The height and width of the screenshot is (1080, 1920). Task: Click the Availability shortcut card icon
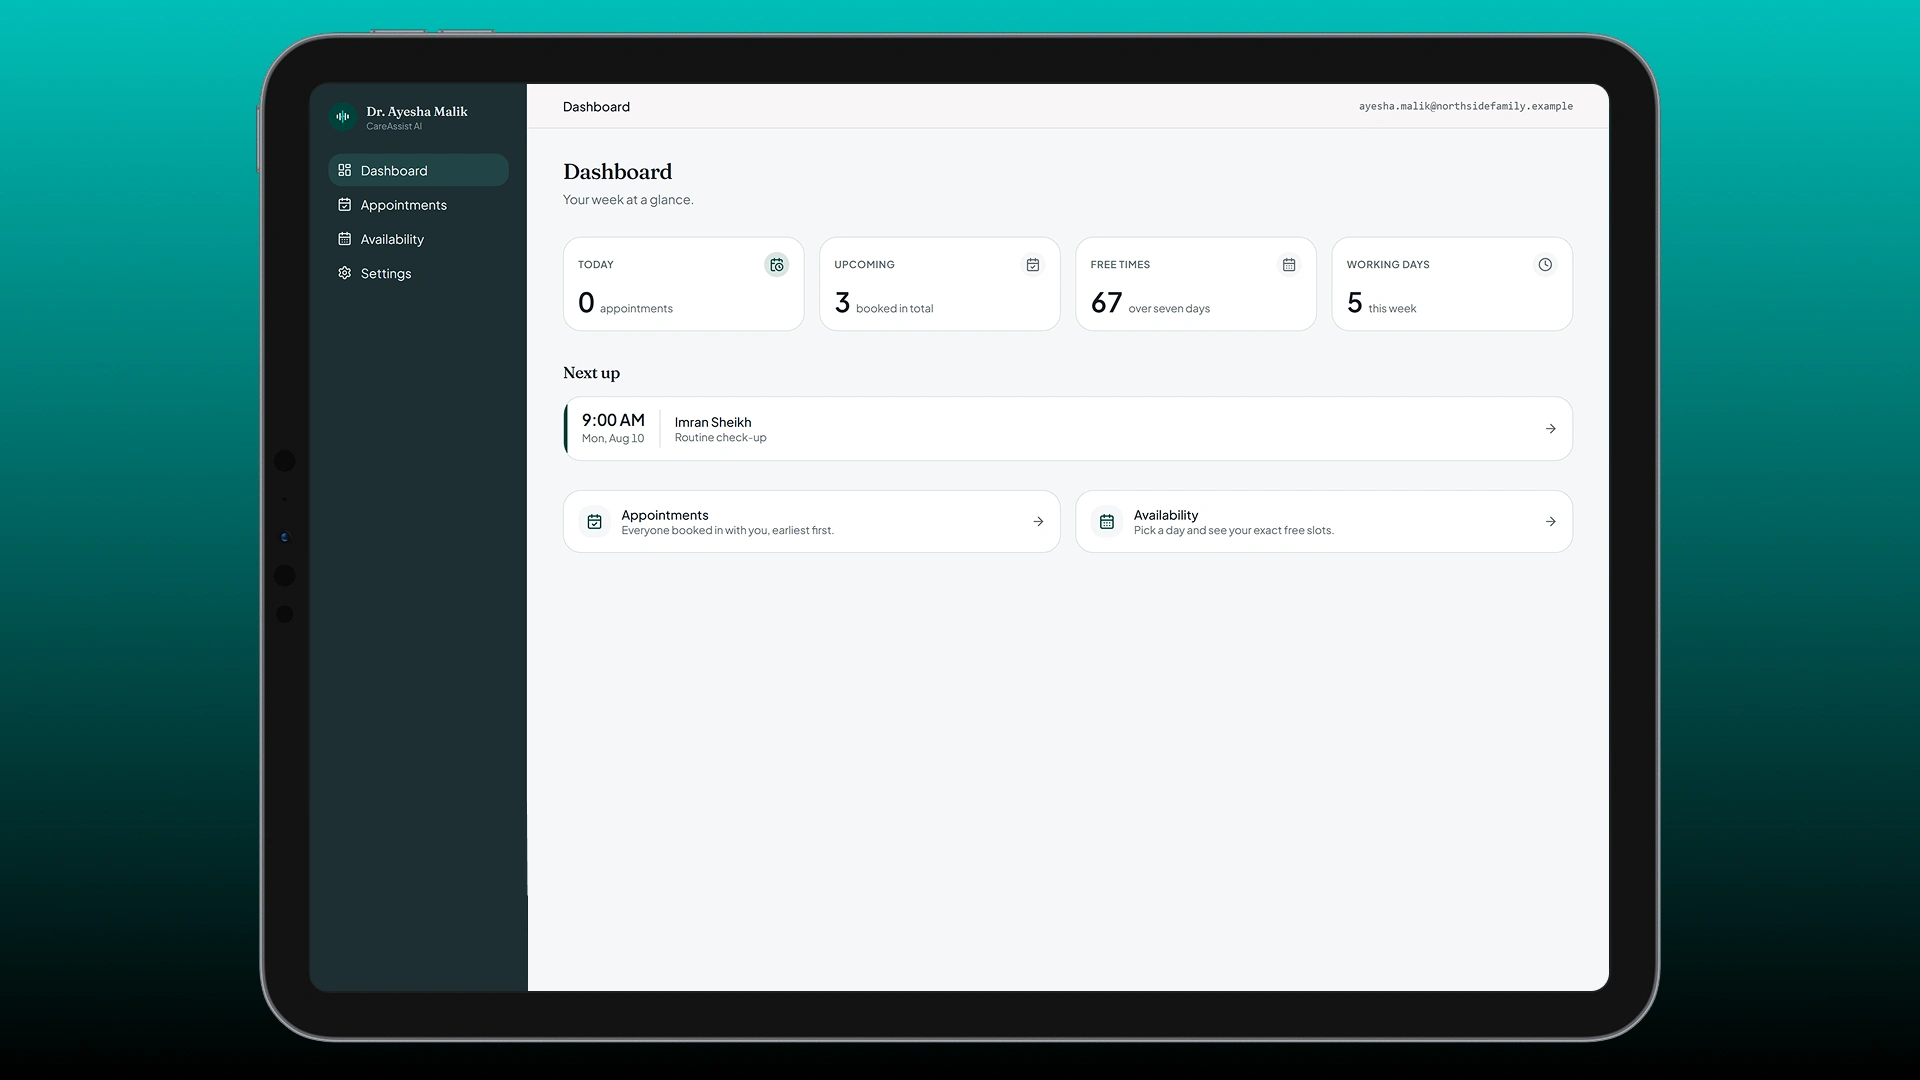(x=1107, y=522)
